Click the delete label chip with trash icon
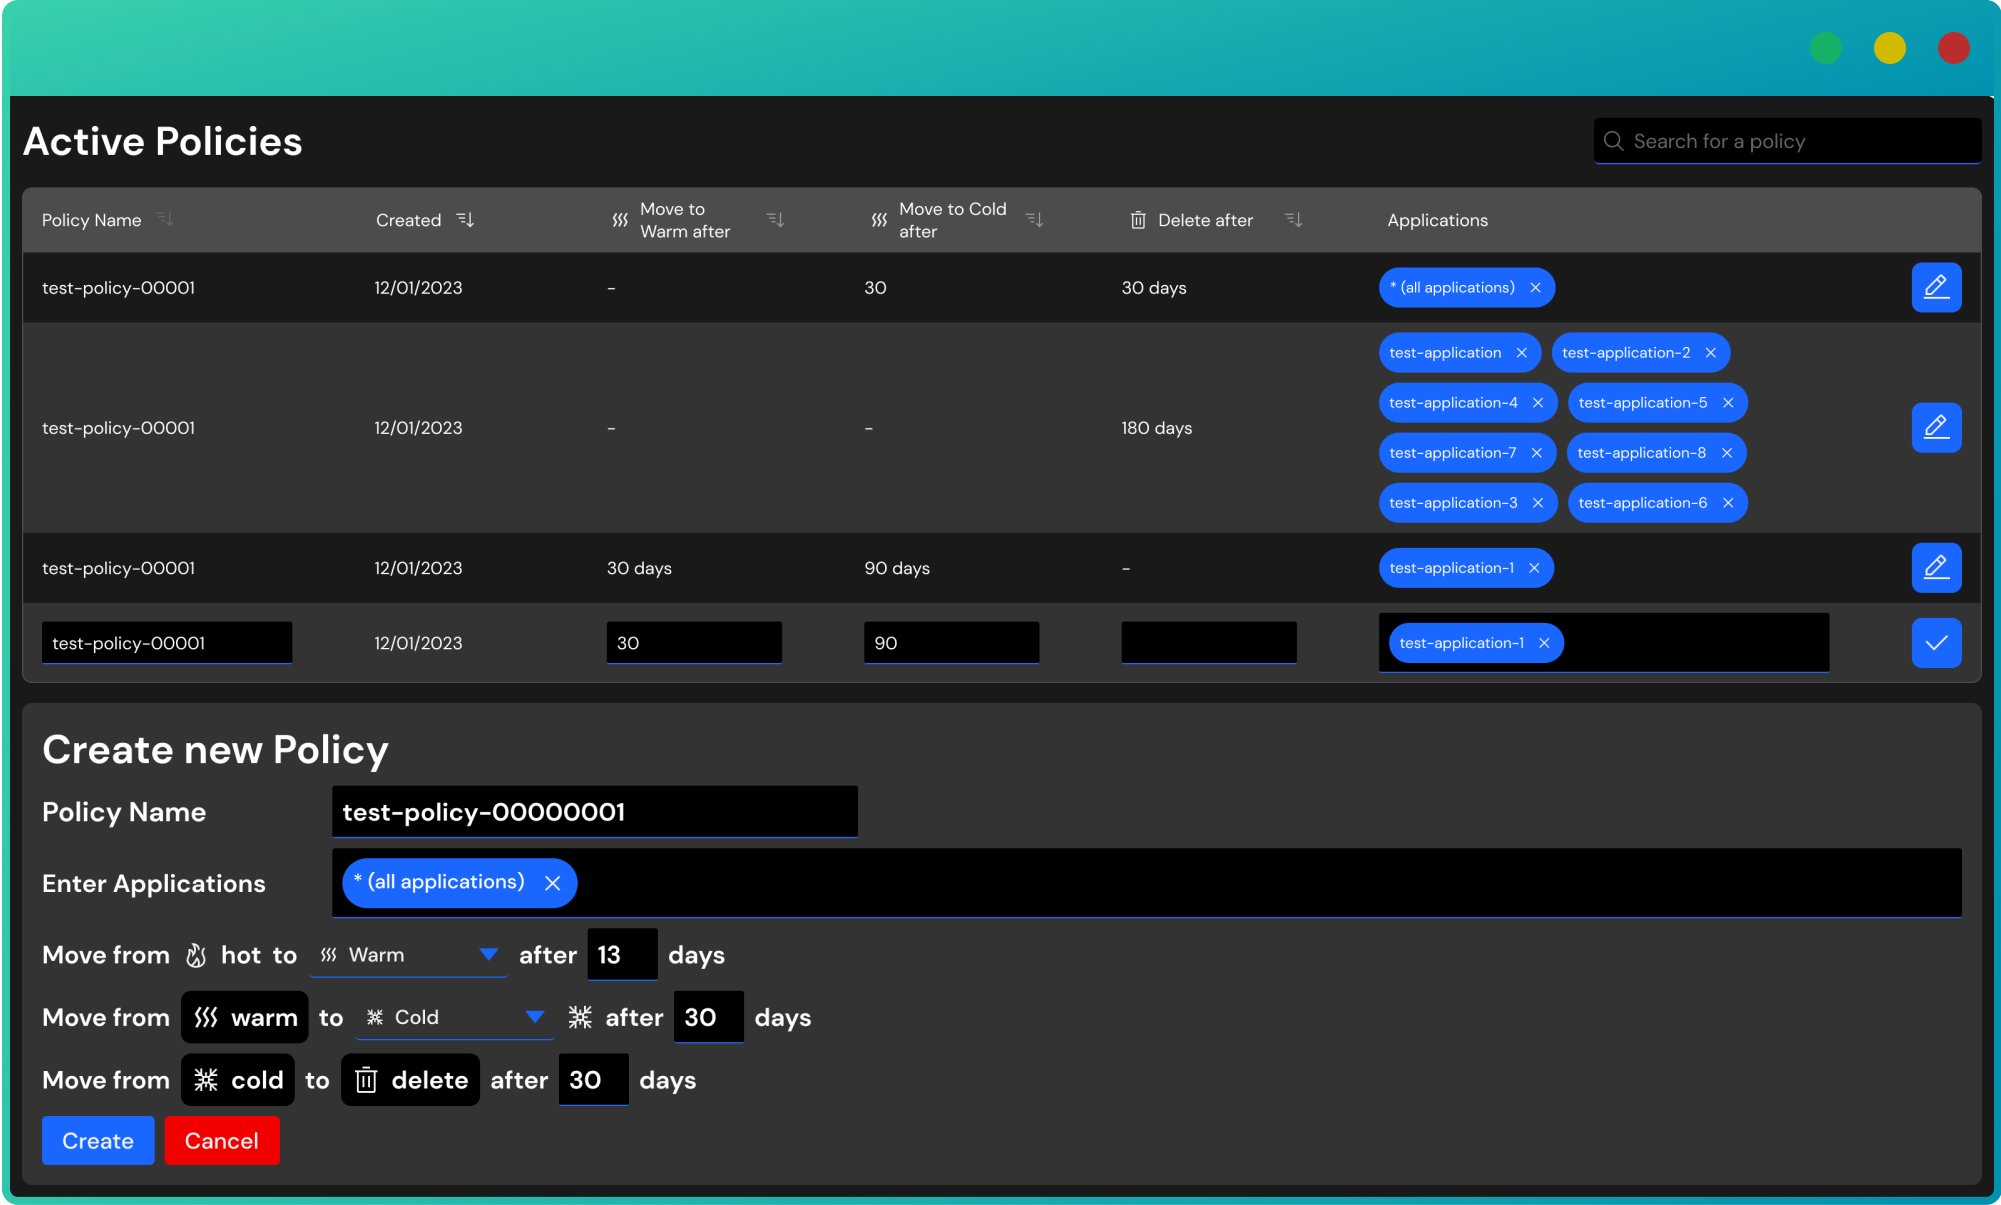The image size is (2001, 1205). click(410, 1080)
